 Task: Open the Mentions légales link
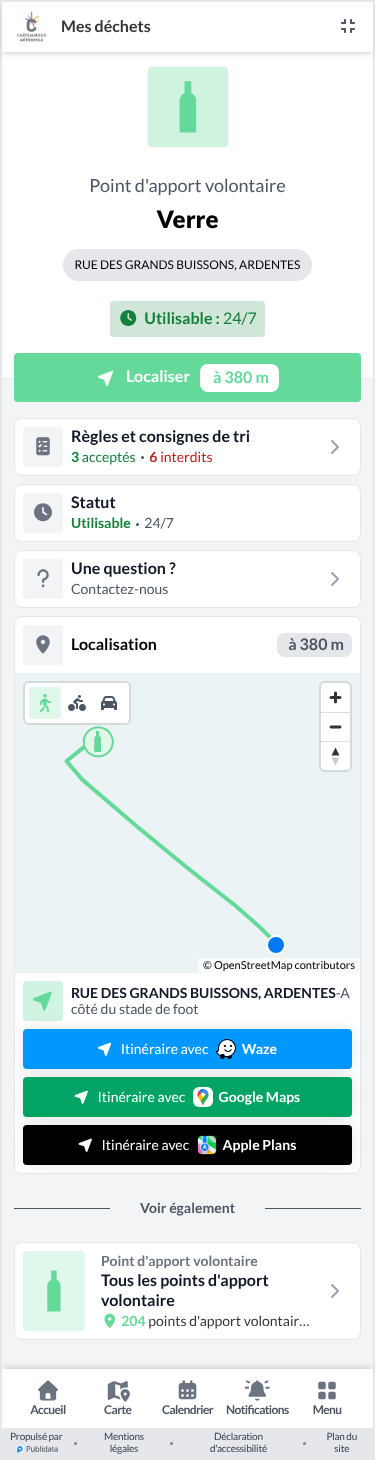coord(124,1441)
